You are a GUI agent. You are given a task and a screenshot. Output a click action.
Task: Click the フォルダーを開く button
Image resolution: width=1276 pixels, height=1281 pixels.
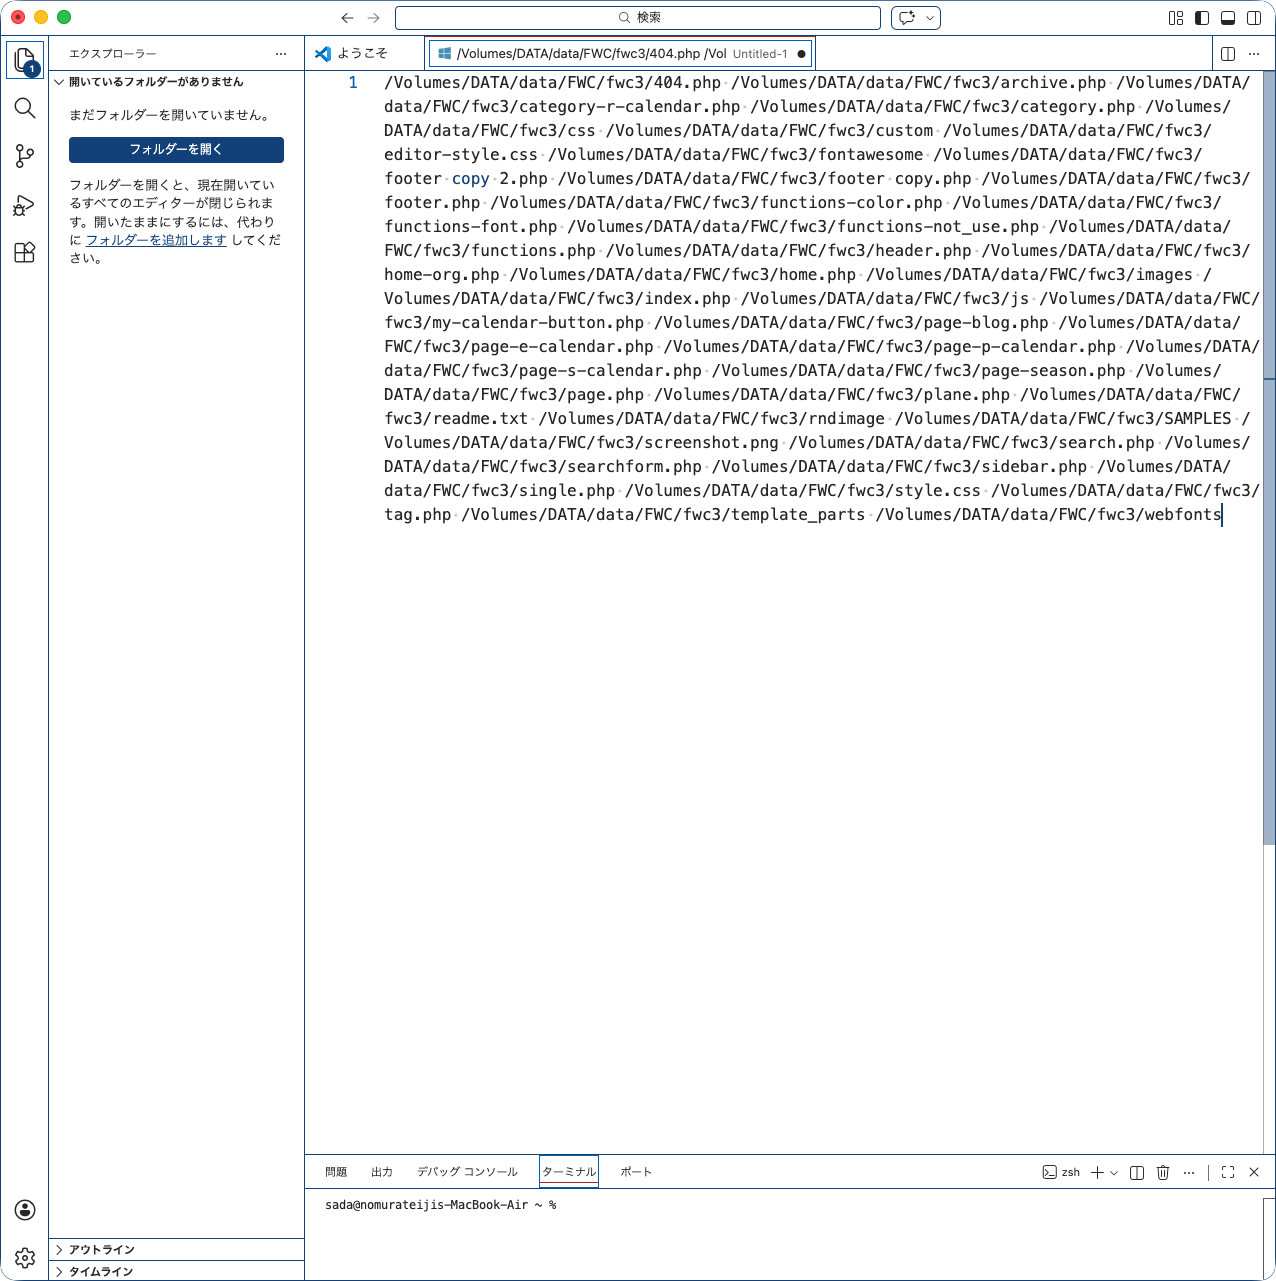tap(176, 150)
